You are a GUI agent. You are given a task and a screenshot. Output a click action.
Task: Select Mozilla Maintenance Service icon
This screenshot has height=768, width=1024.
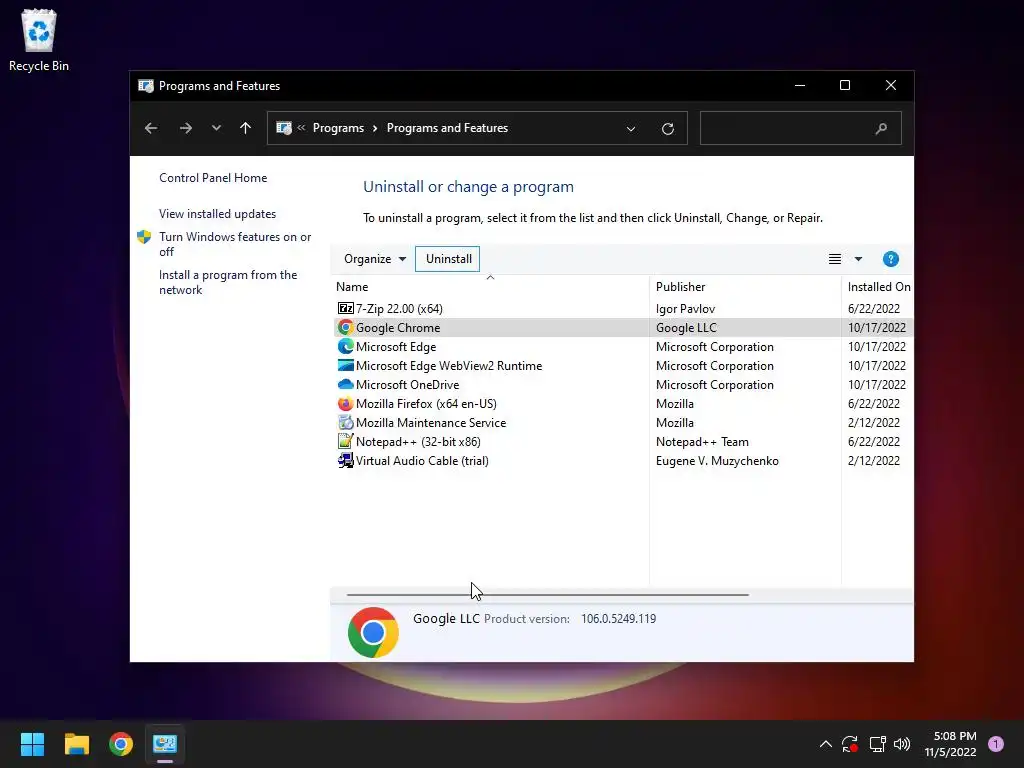pyautogui.click(x=345, y=423)
